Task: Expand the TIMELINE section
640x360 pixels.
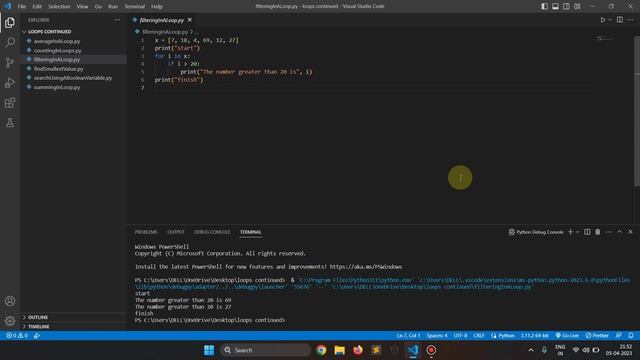Action: pos(38,327)
